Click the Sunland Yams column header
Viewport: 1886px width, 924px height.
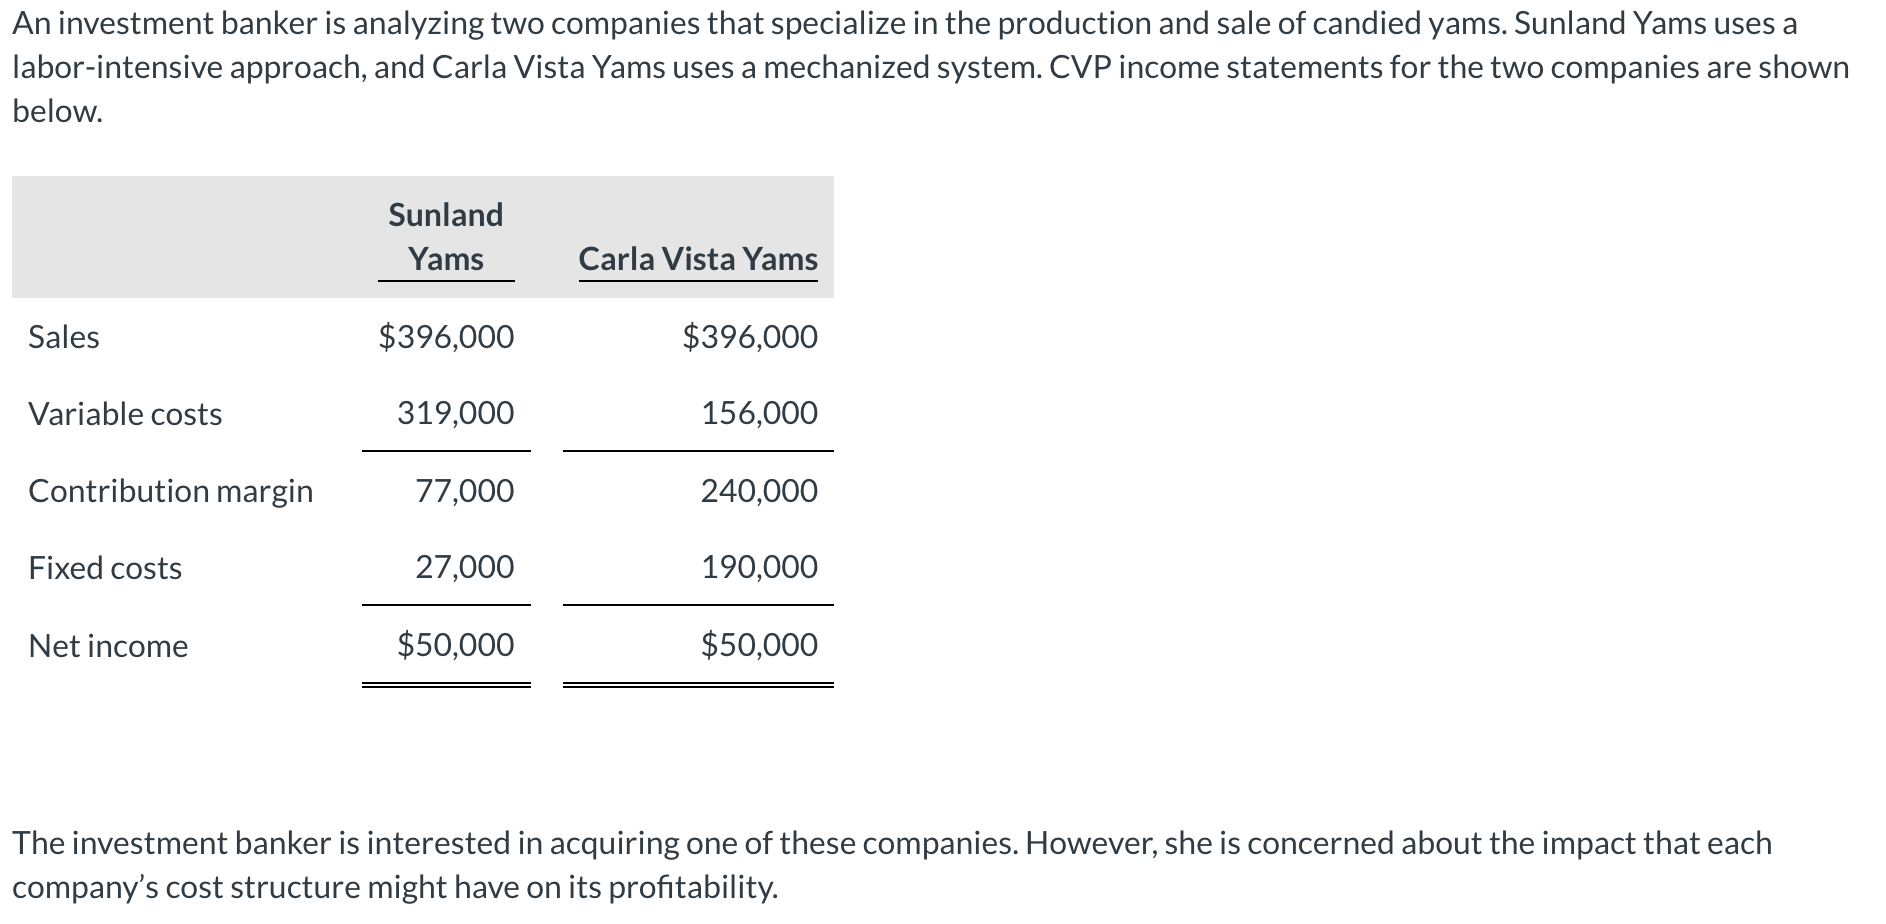(x=446, y=237)
